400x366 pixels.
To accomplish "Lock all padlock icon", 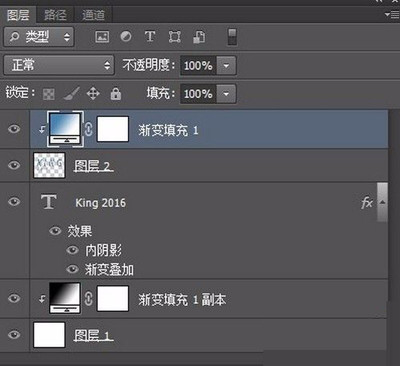I will [x=116, y=94].
